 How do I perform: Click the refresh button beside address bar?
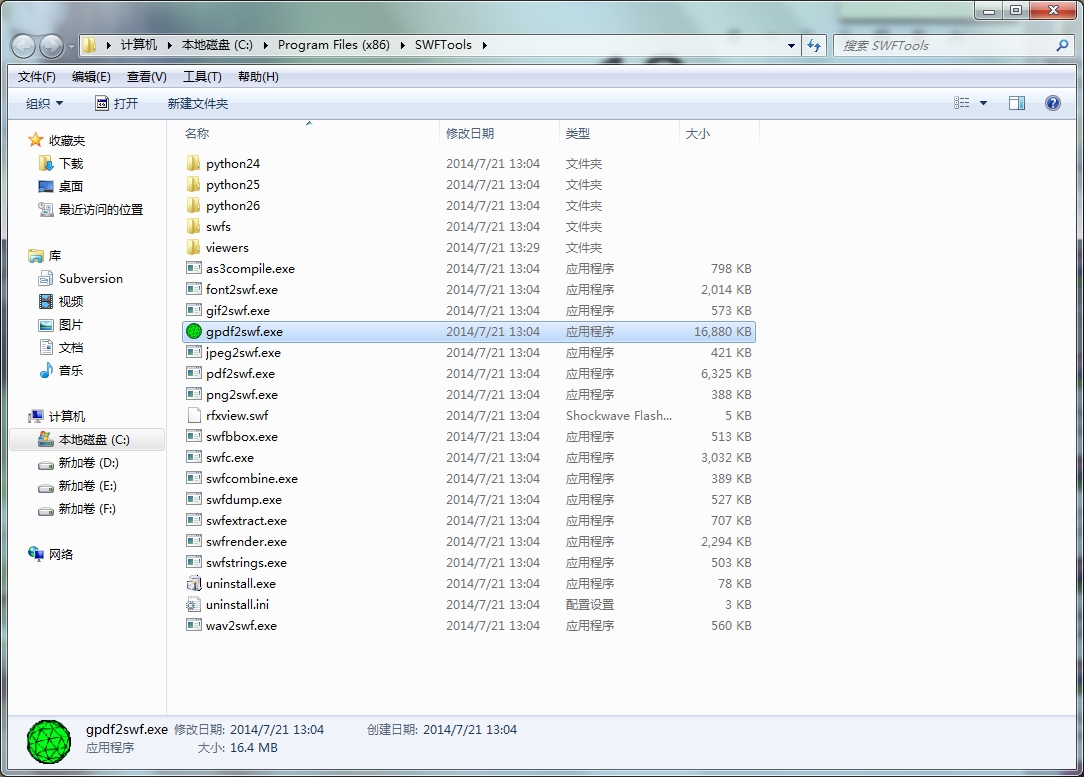(814, 46)
